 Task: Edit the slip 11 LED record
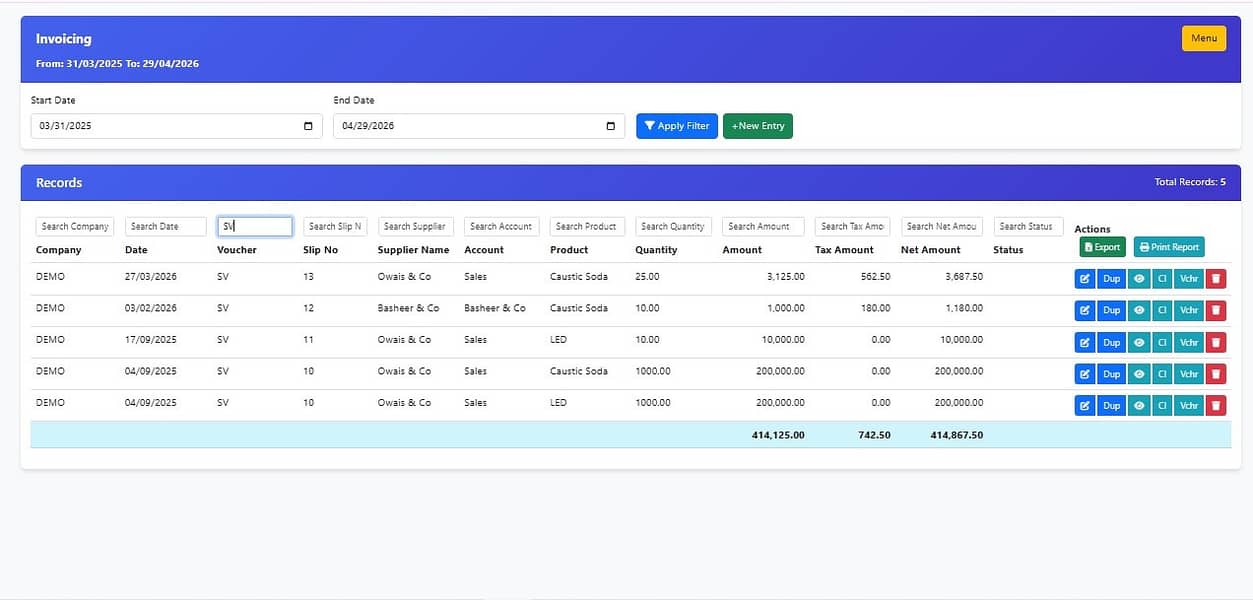(1085, 342)
